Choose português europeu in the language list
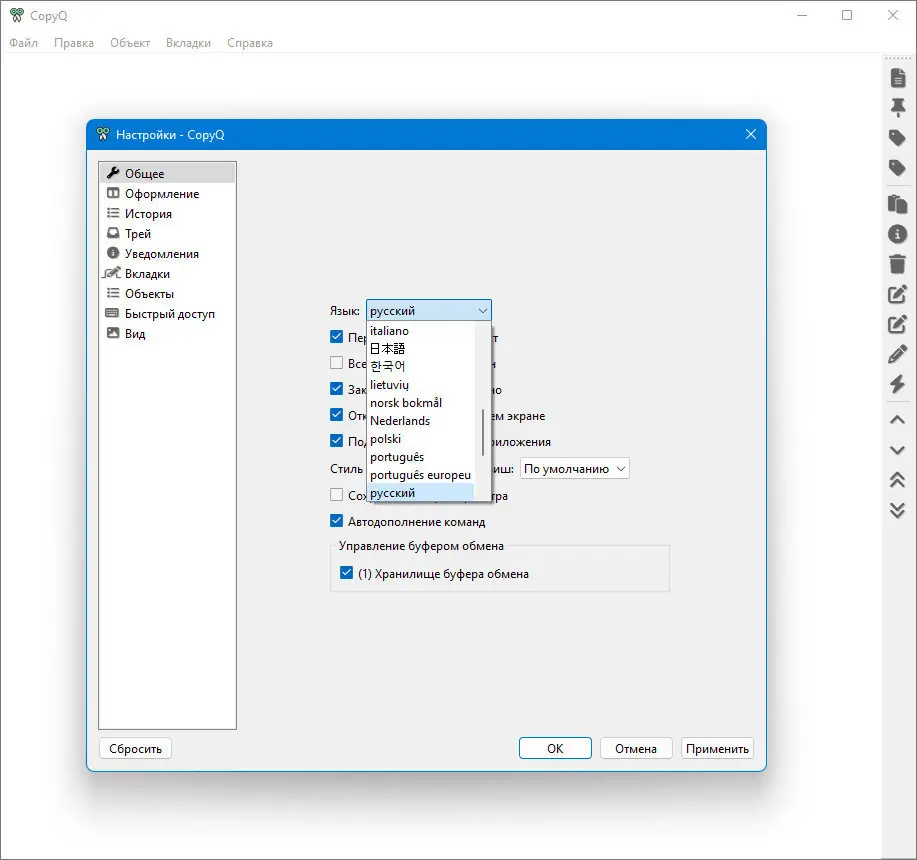The width and height of the screenshot is (917, 860). click(420, 475)
